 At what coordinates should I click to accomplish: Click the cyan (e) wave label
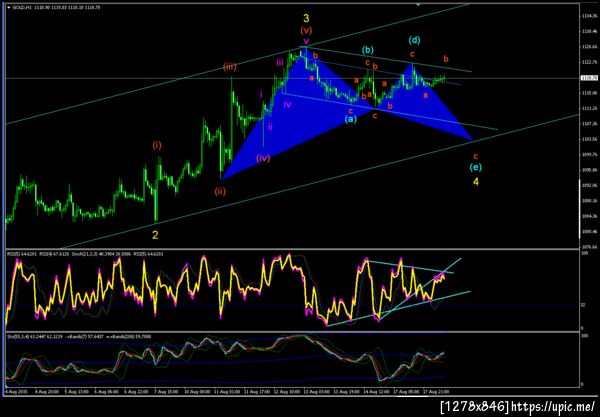coord(476,167)
